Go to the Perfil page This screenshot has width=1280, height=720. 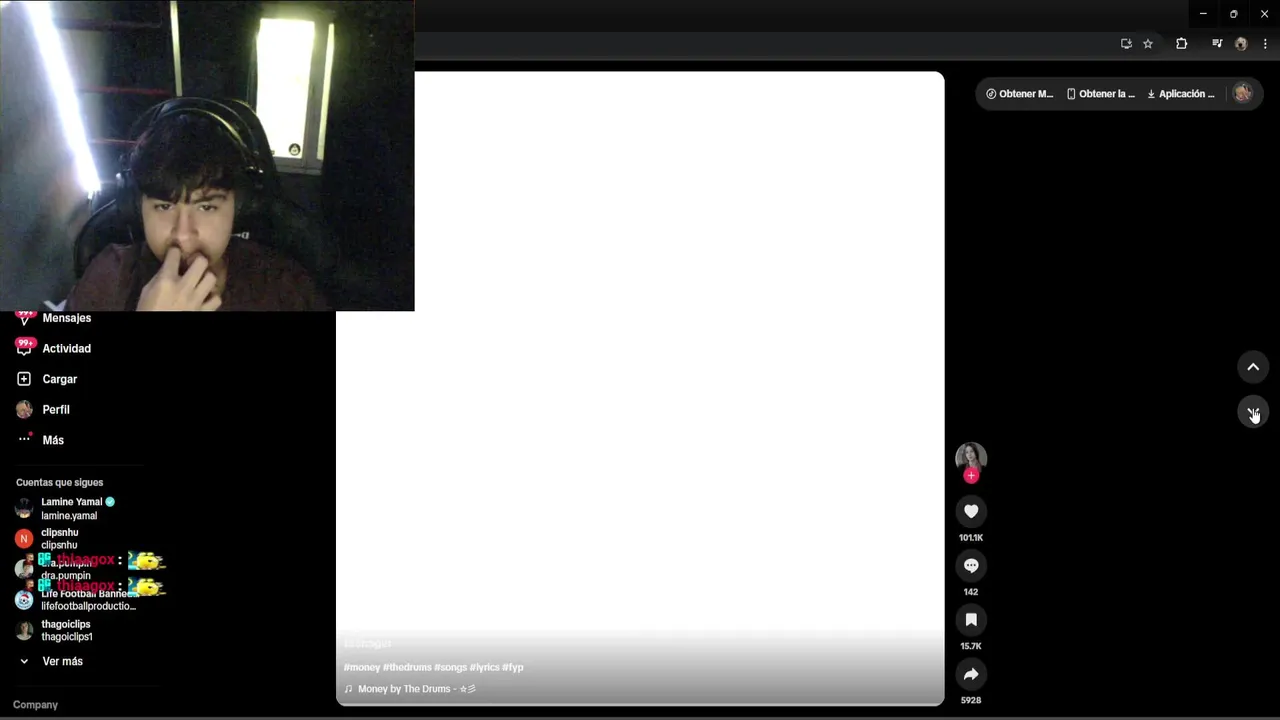point(56,410)
